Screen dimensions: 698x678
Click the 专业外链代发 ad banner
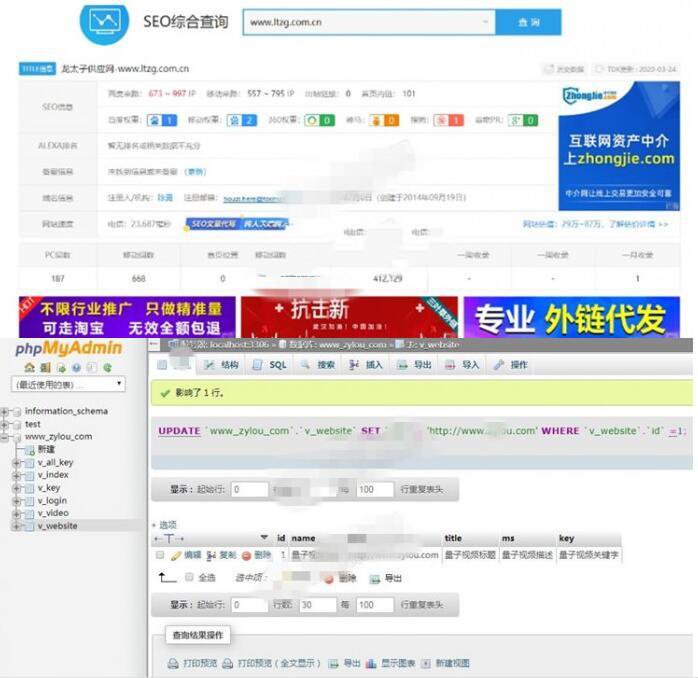[572, 317]
